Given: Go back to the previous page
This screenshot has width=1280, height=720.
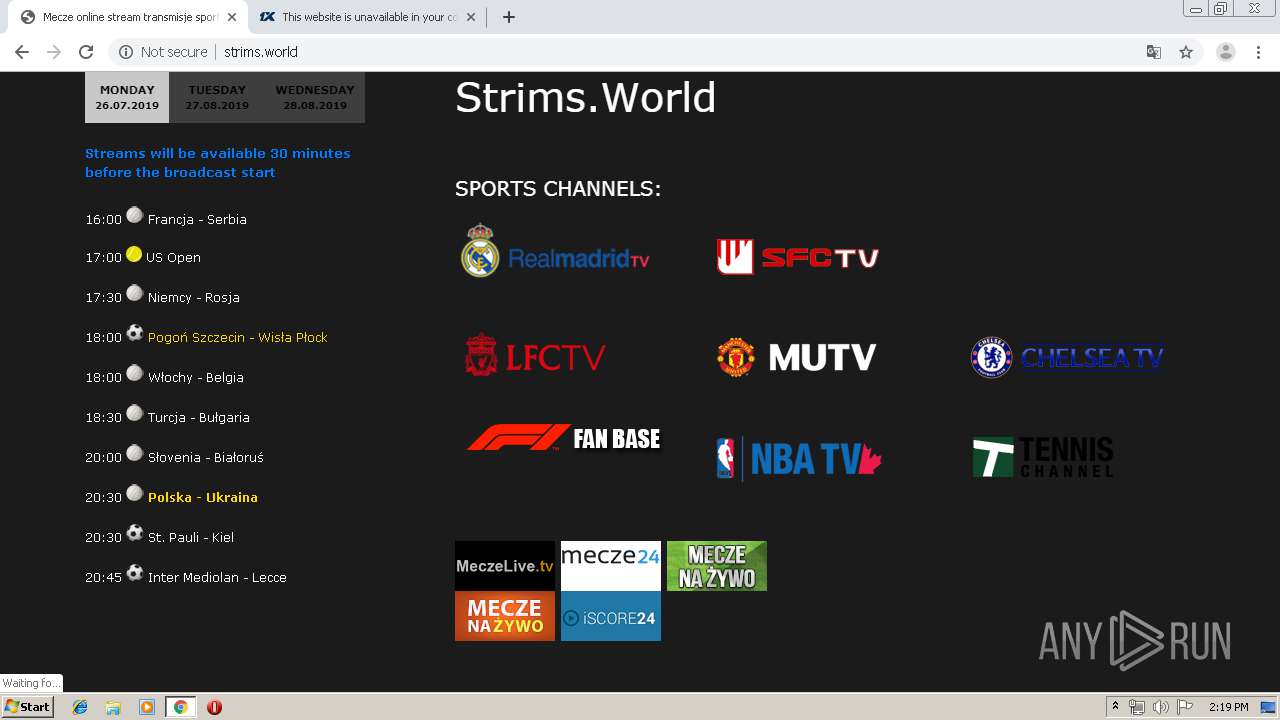Looking at the screenshot, I should point(22,52).
